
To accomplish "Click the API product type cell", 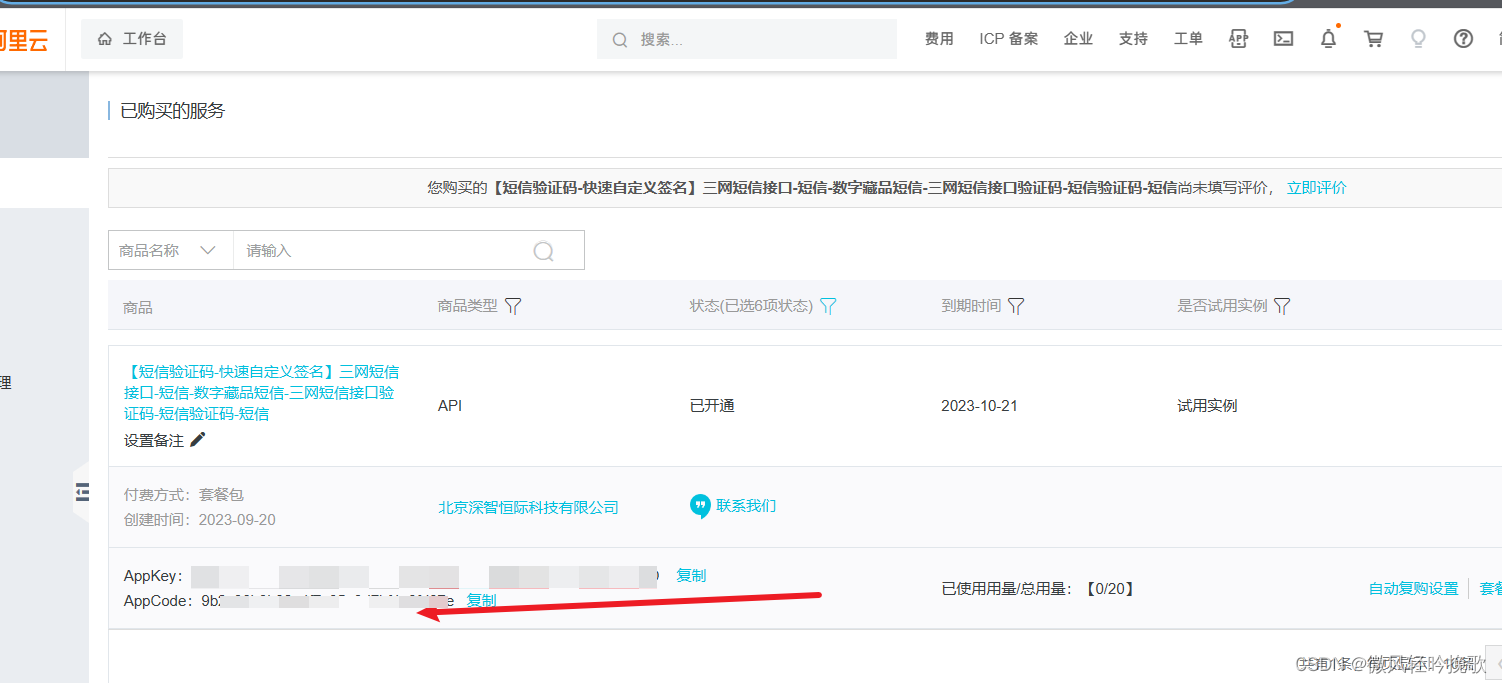I will tap(450, 406).
